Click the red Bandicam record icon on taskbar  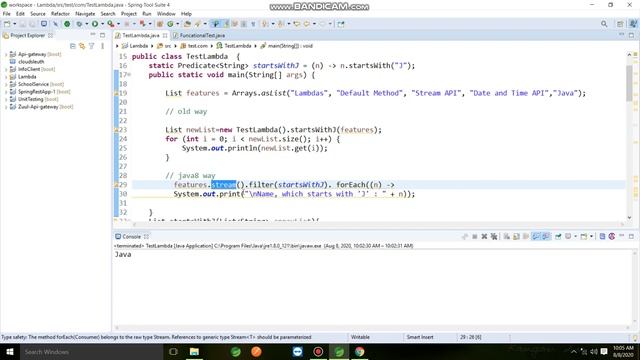pos(318,351)
